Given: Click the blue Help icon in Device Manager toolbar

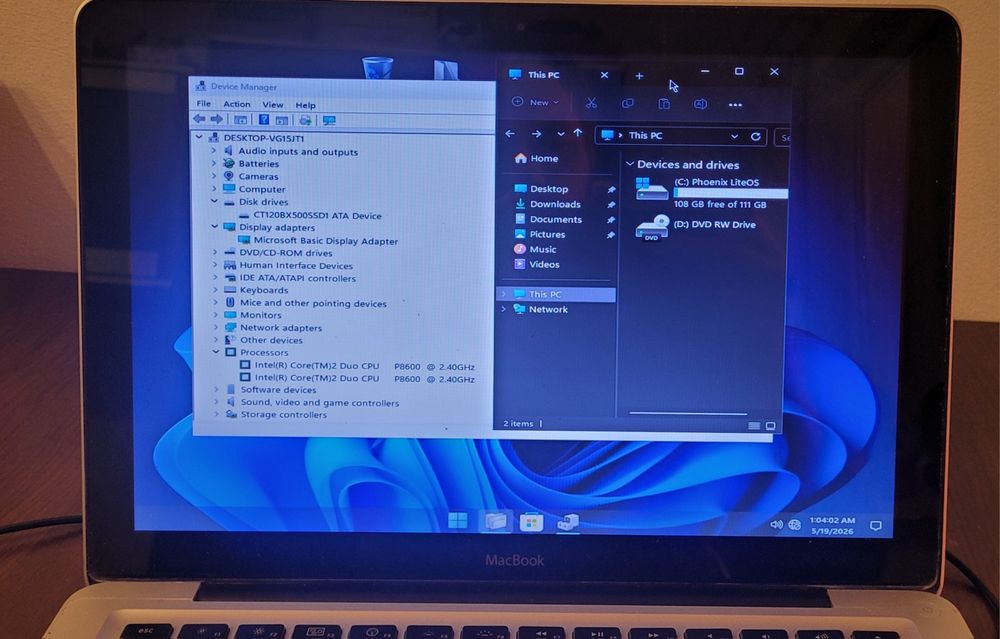Looking at the screenshot, I should click(263, 120).
